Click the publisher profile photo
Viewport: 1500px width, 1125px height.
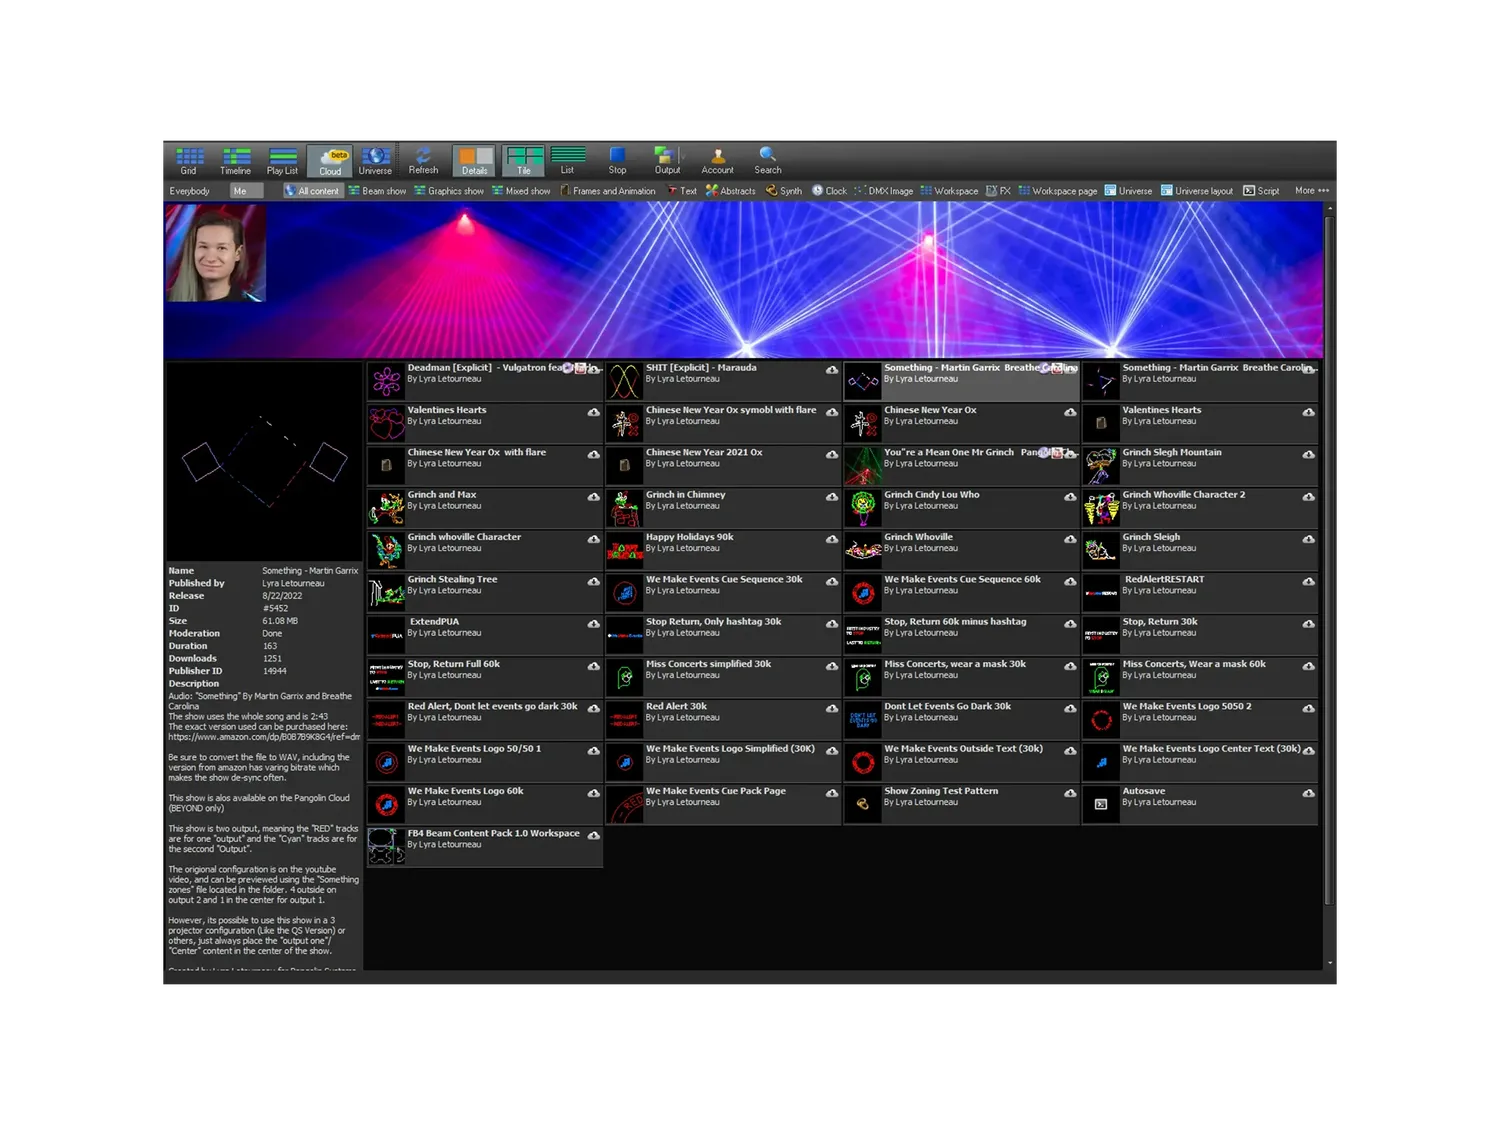(x=216, y=253)
